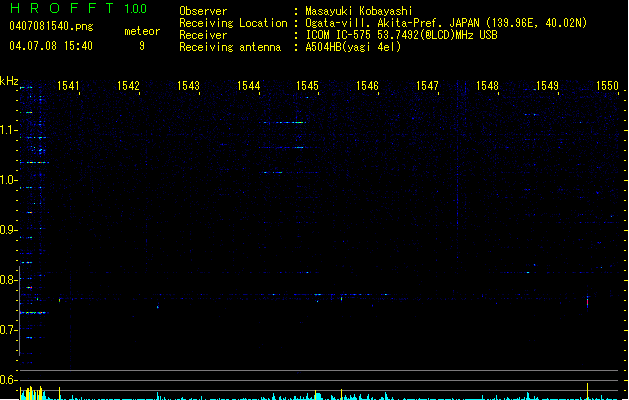Click the 1550 time axis marker
The width and height of the screenshot is (629, 400).
point(607,86)
